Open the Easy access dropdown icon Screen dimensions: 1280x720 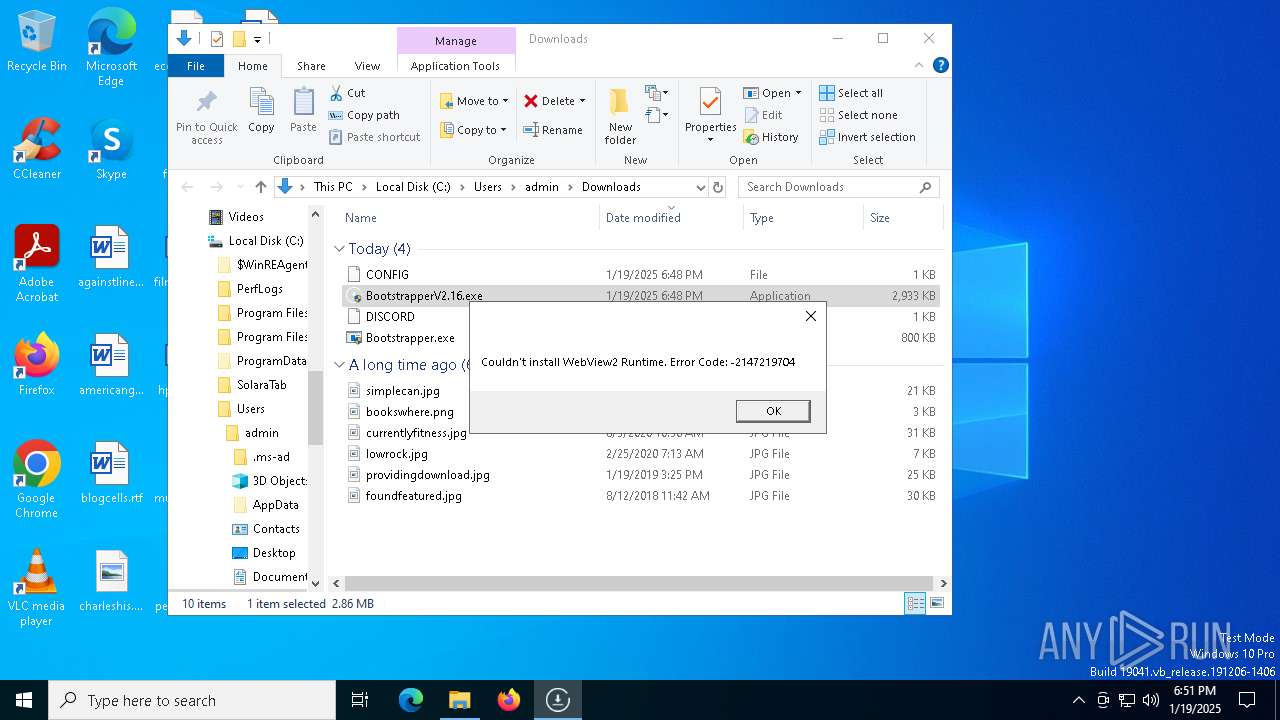657,115
